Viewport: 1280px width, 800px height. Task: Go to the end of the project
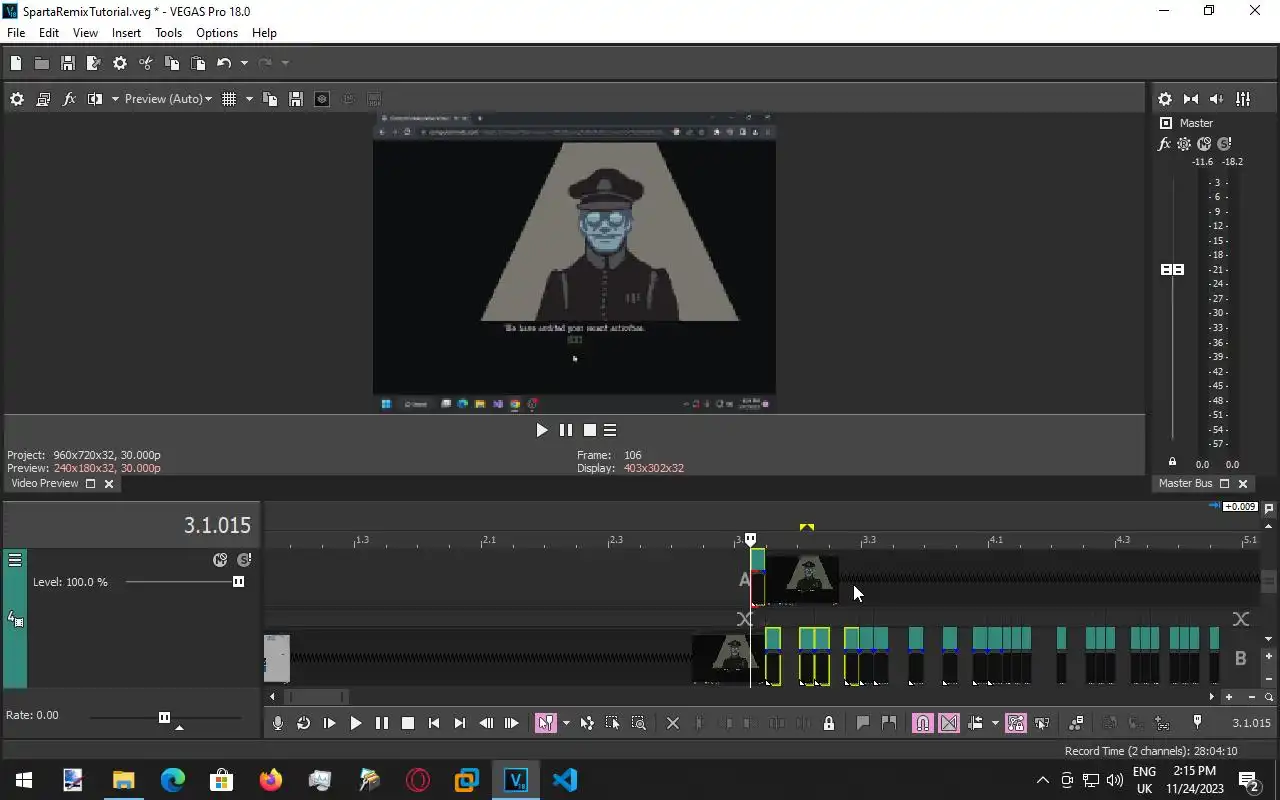(x=460, y=723)
